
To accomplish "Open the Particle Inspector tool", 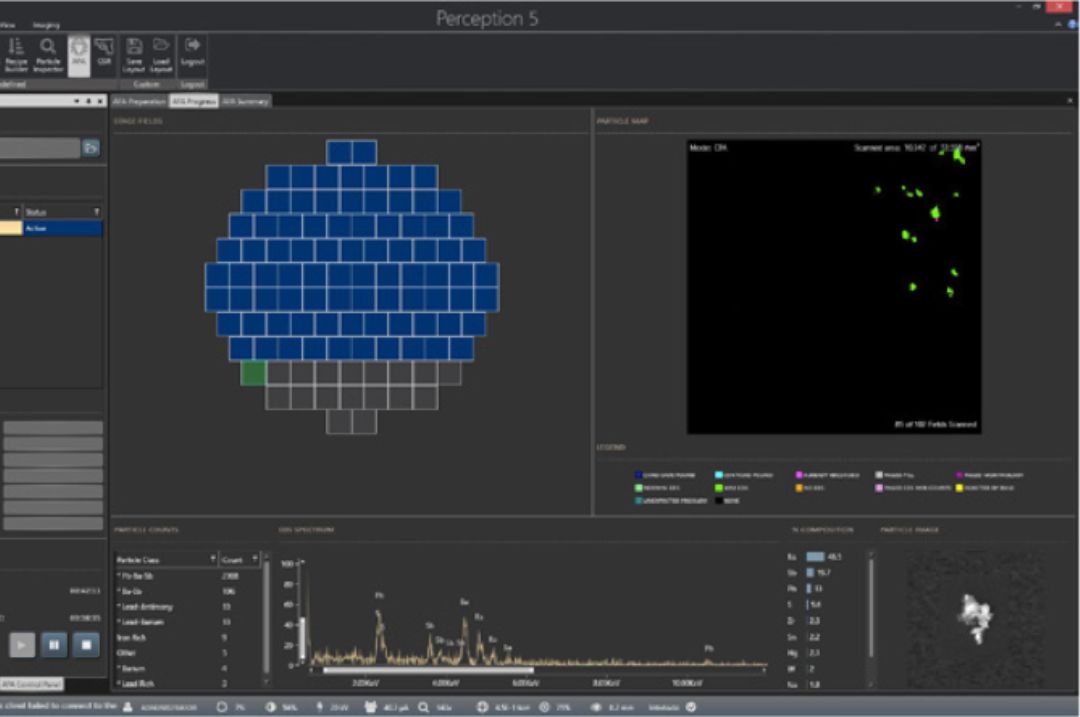I will [x=48, y=54].
